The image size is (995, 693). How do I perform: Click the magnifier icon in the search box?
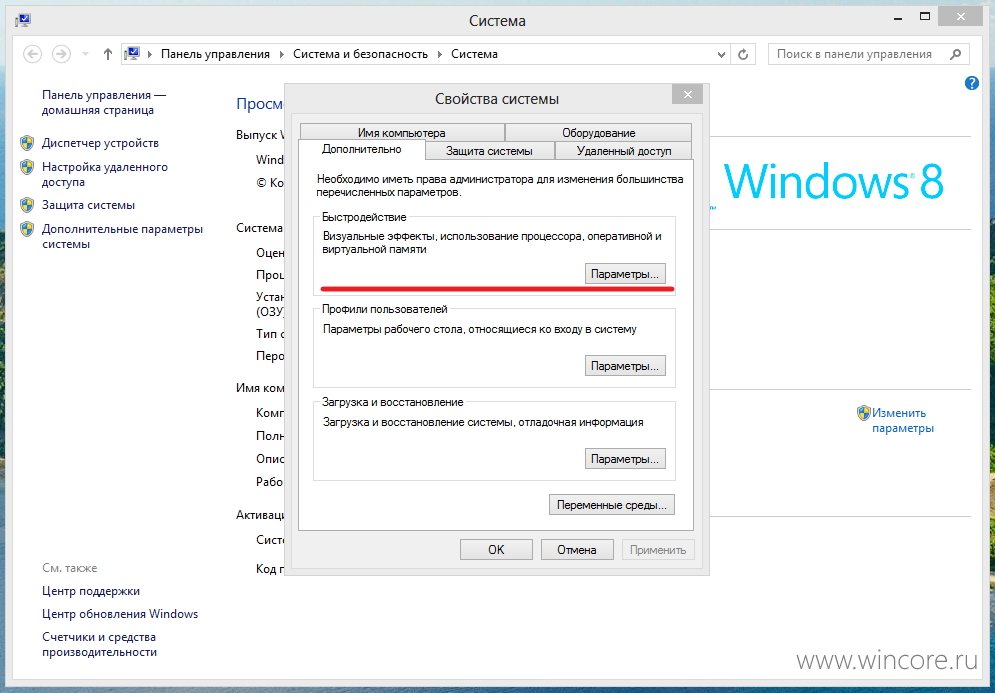tap(956, 54)
